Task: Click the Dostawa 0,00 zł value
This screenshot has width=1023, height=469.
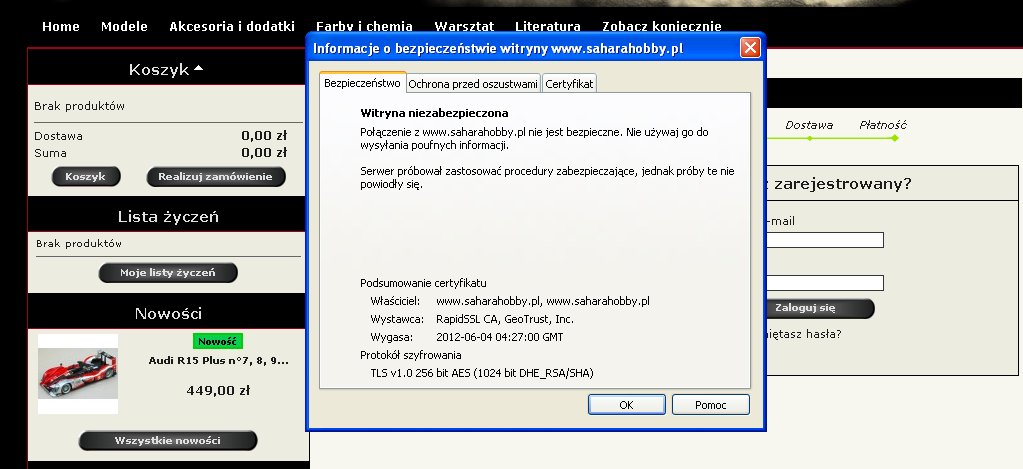Action: point(264,136)
